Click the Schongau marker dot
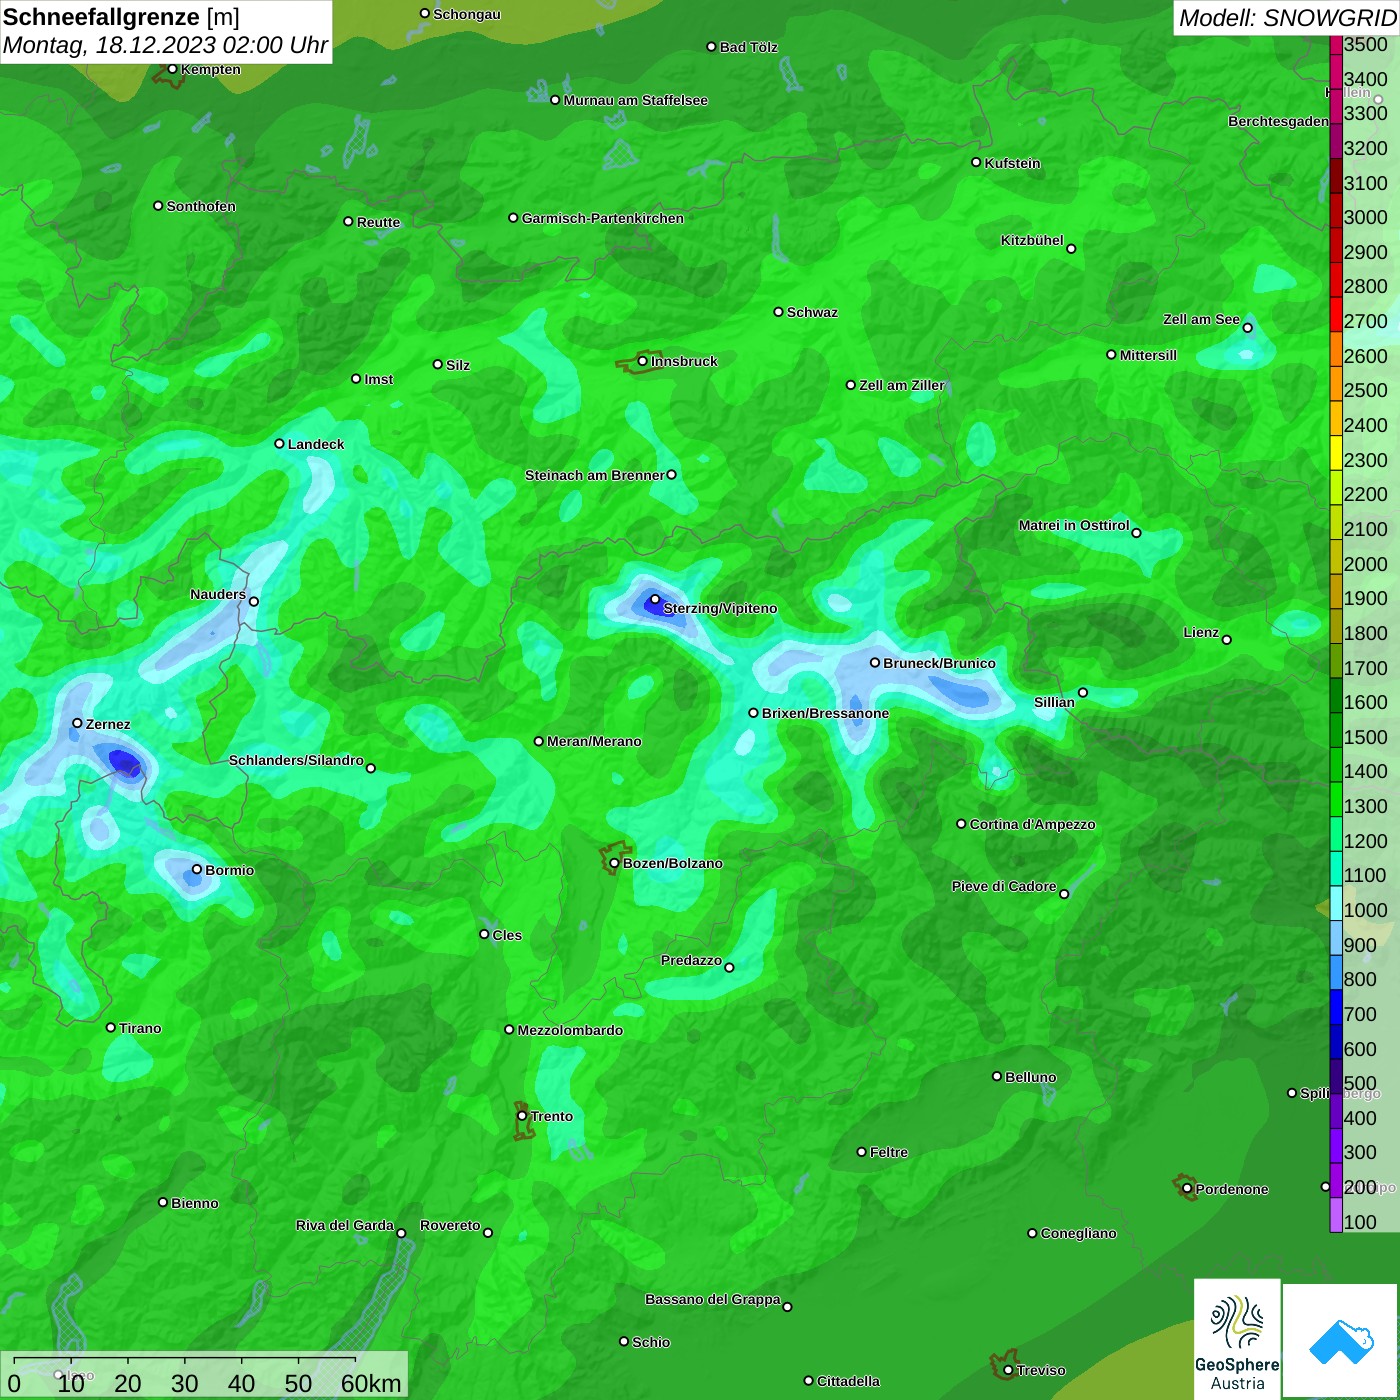 pyautogui.click(x=425, y=13)
